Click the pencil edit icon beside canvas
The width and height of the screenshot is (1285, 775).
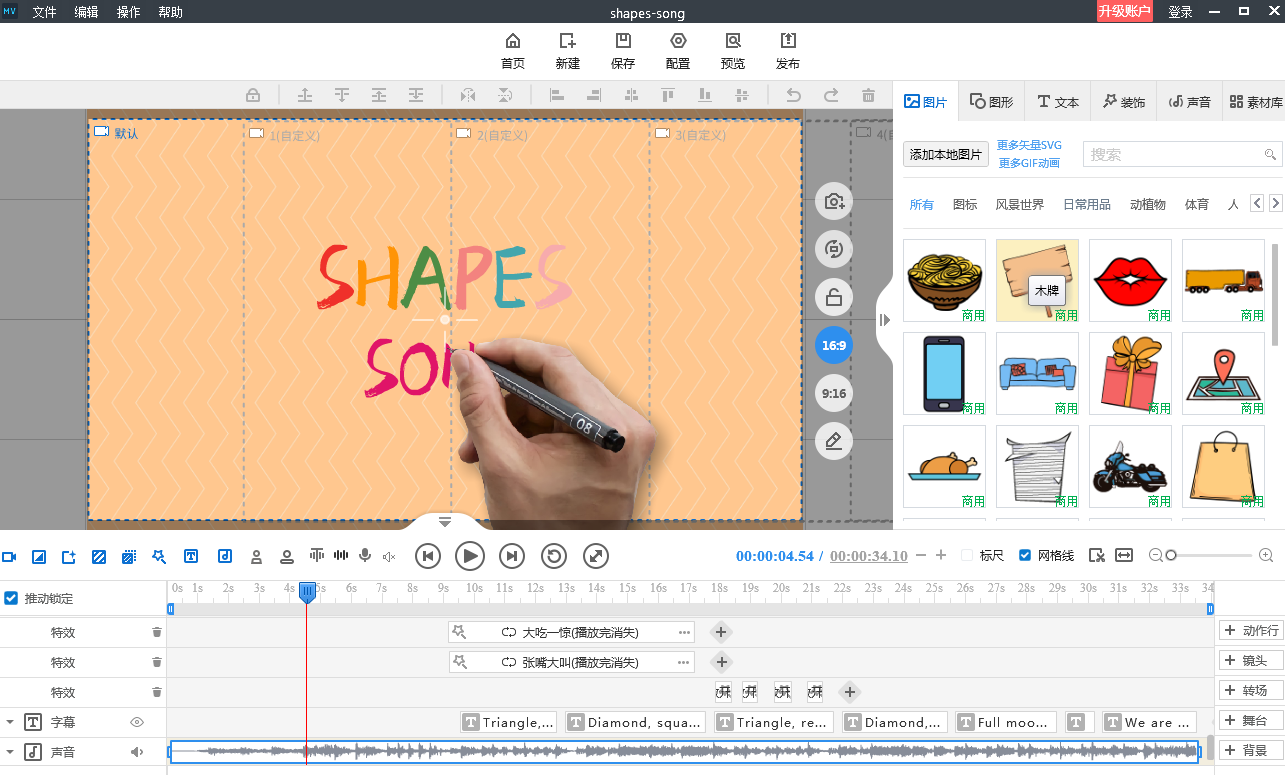[834, 441]
